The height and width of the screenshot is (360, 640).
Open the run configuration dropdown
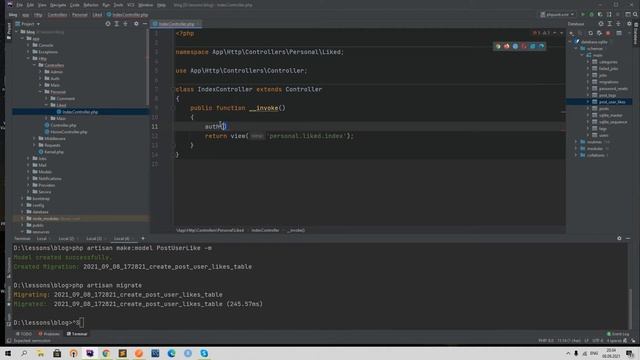(558, 14)
